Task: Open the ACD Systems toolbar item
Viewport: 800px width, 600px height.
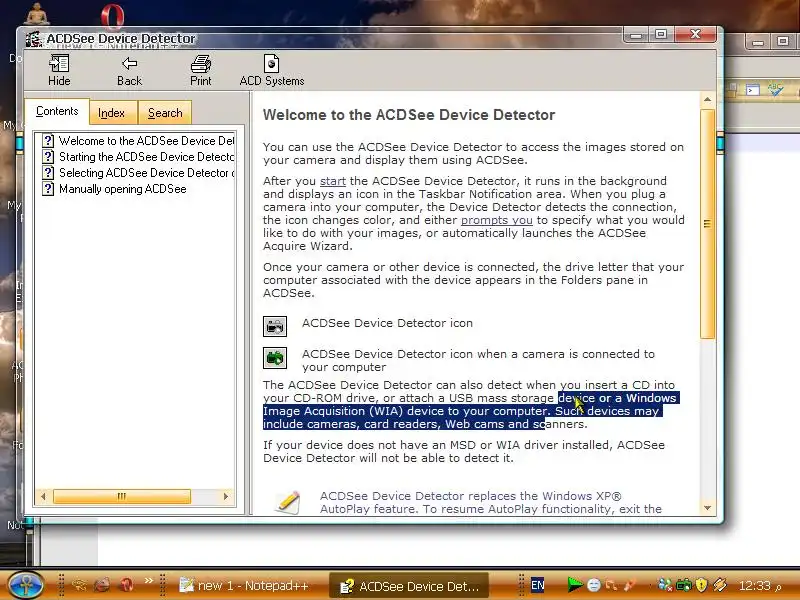Action: tap(271, 70)
